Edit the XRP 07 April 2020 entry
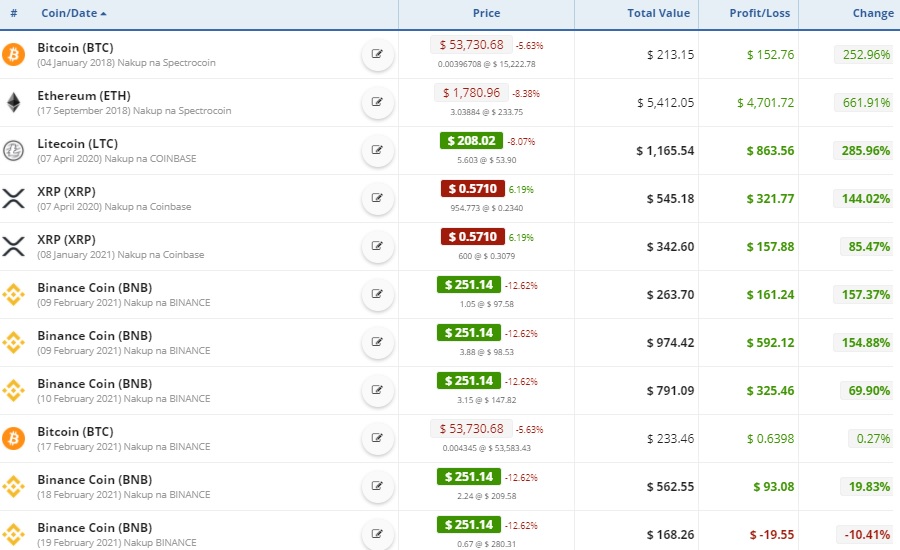 [377, 198]
